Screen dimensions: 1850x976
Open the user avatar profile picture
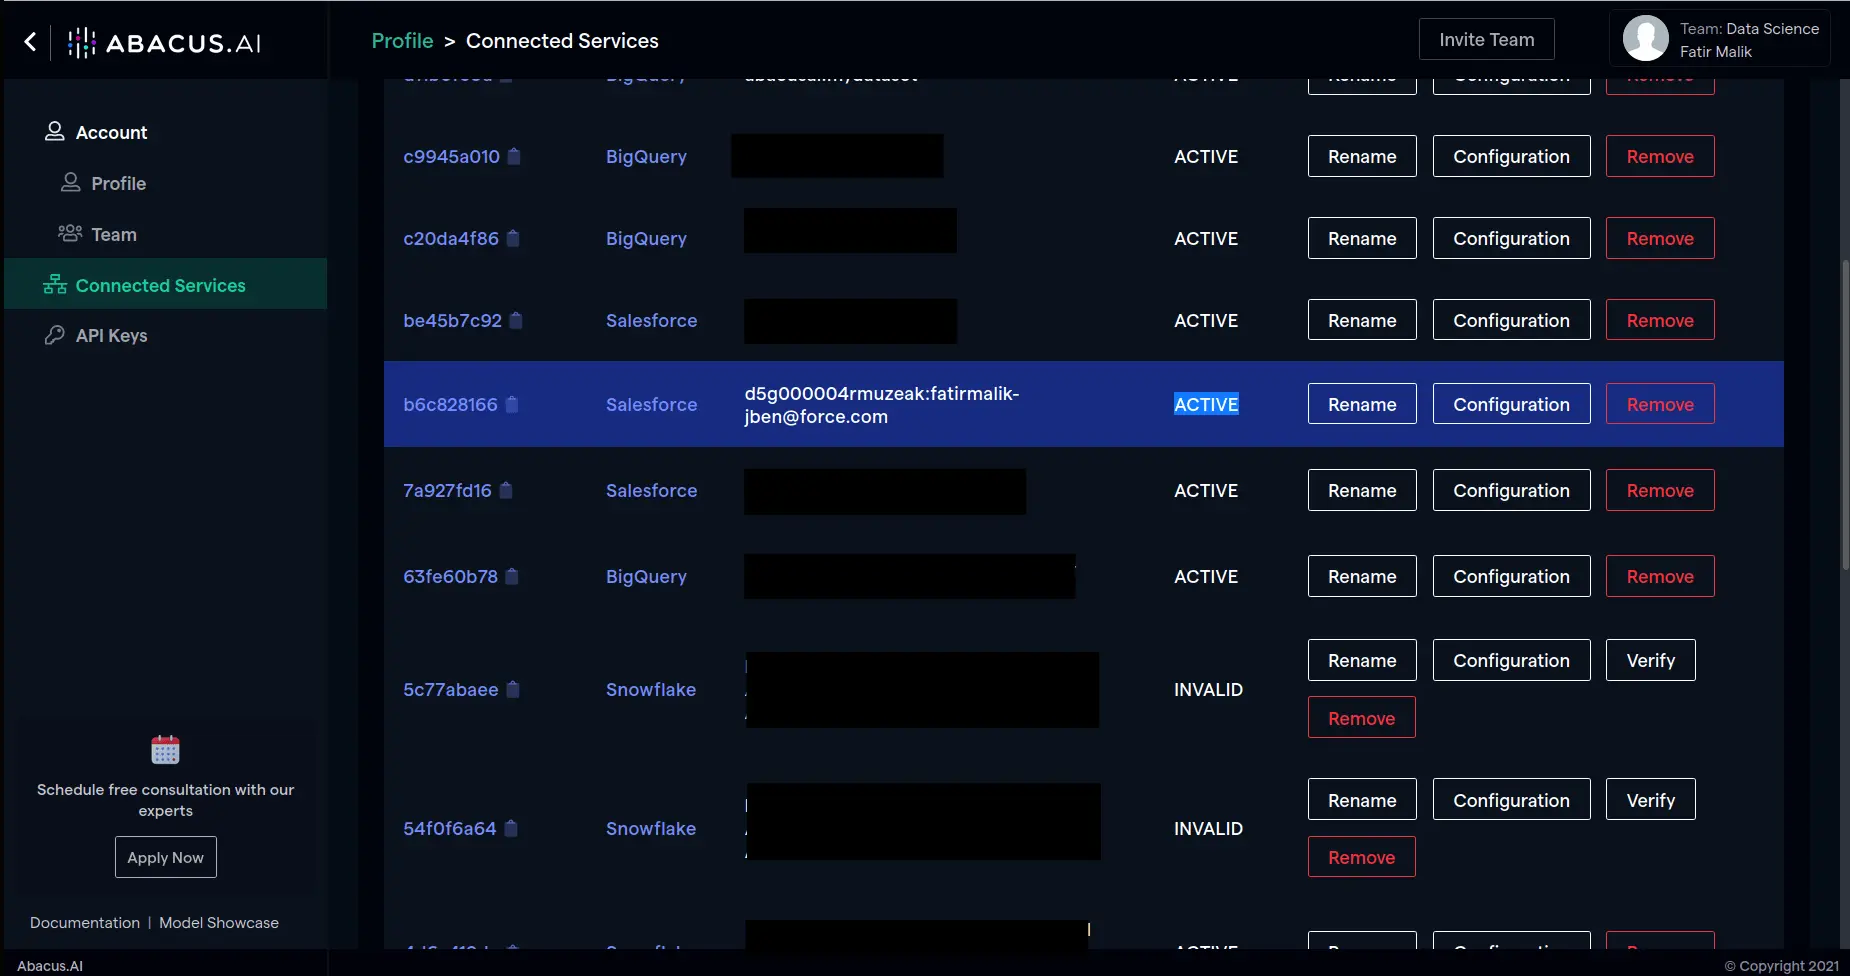pos(1645,40)
